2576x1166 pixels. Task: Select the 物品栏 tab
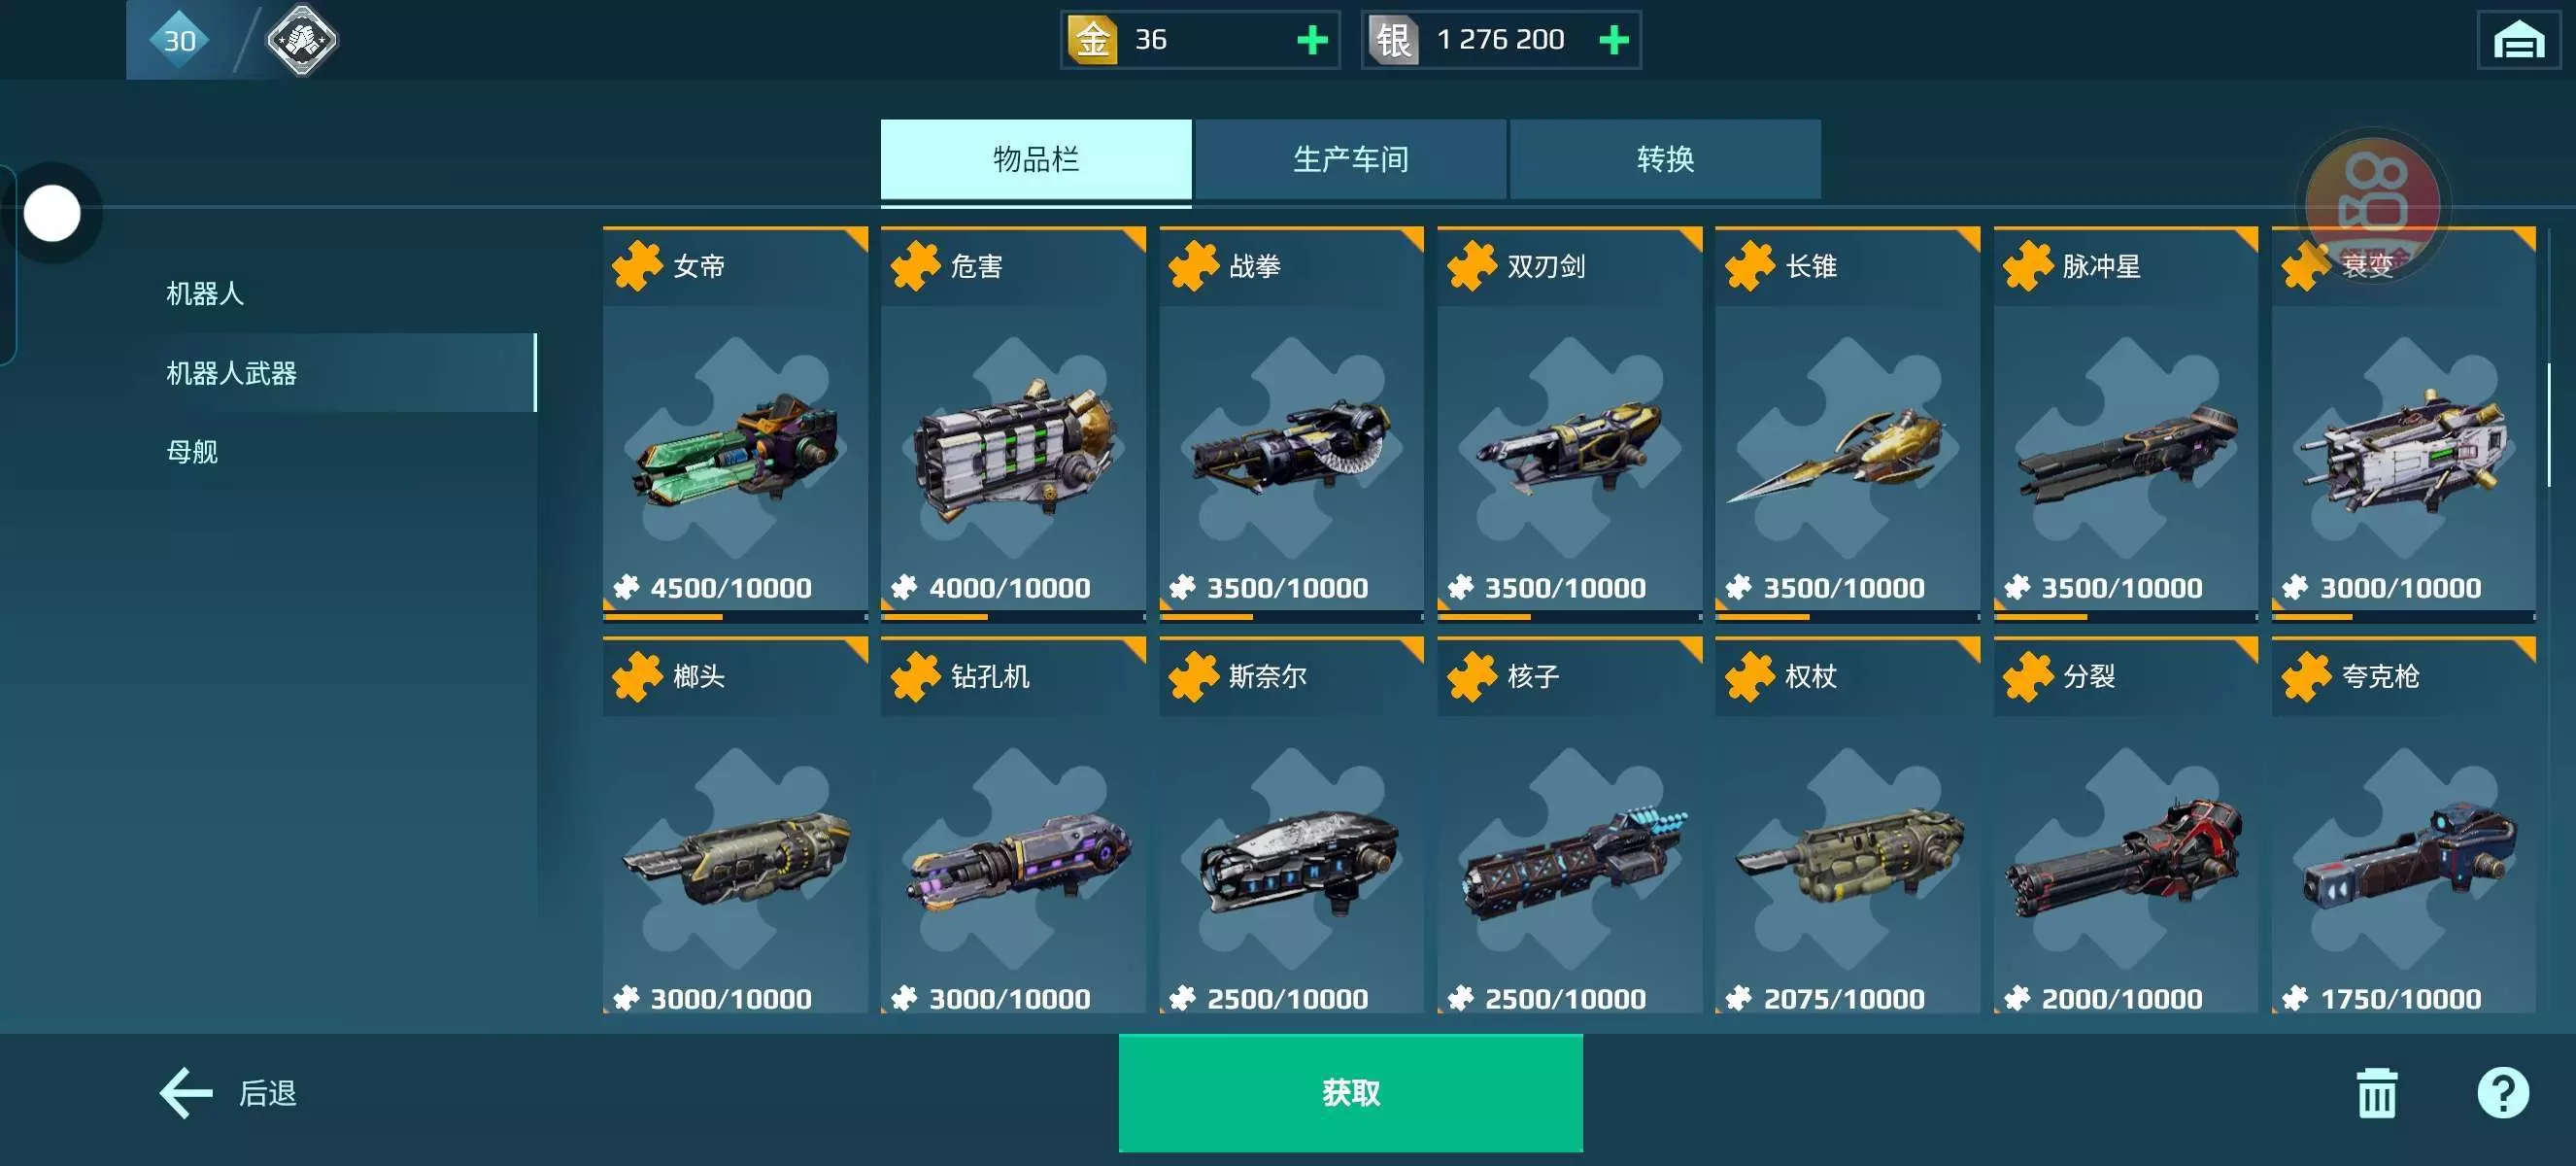[x=1036, y=159]
